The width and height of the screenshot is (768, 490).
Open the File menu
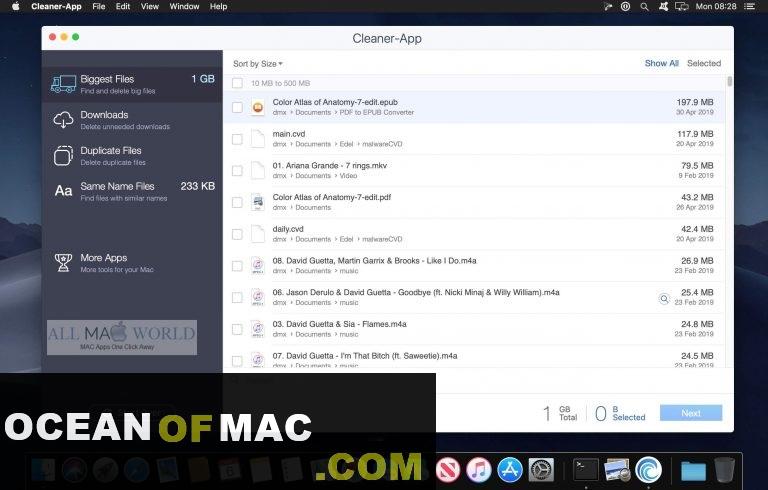tap(98, 6)
